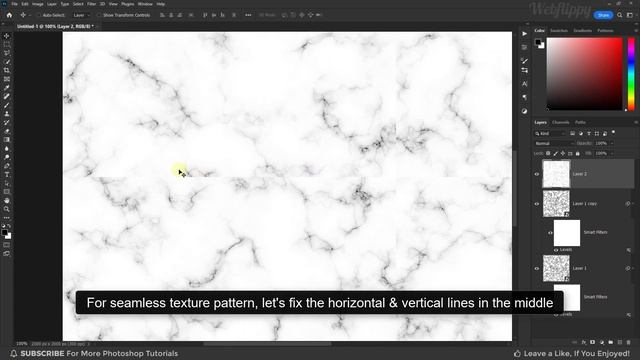Open the layer Kind filter dropdown
This screenshot has height=360, width=640.
pos(550,133)
